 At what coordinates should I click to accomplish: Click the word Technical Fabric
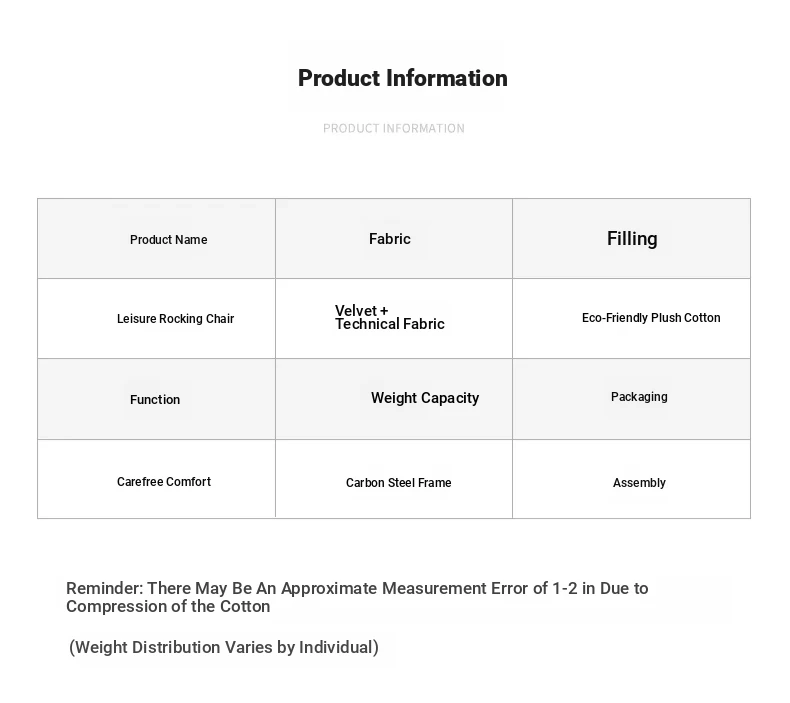point(390,324)
